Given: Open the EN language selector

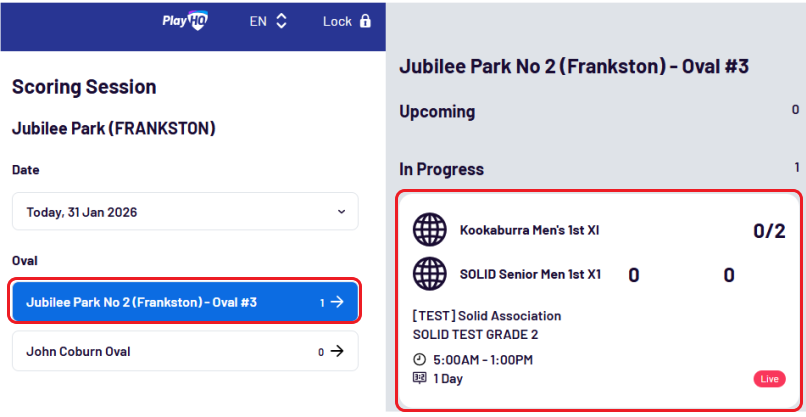Looking at the screenshot, I should tap(268, 21).
